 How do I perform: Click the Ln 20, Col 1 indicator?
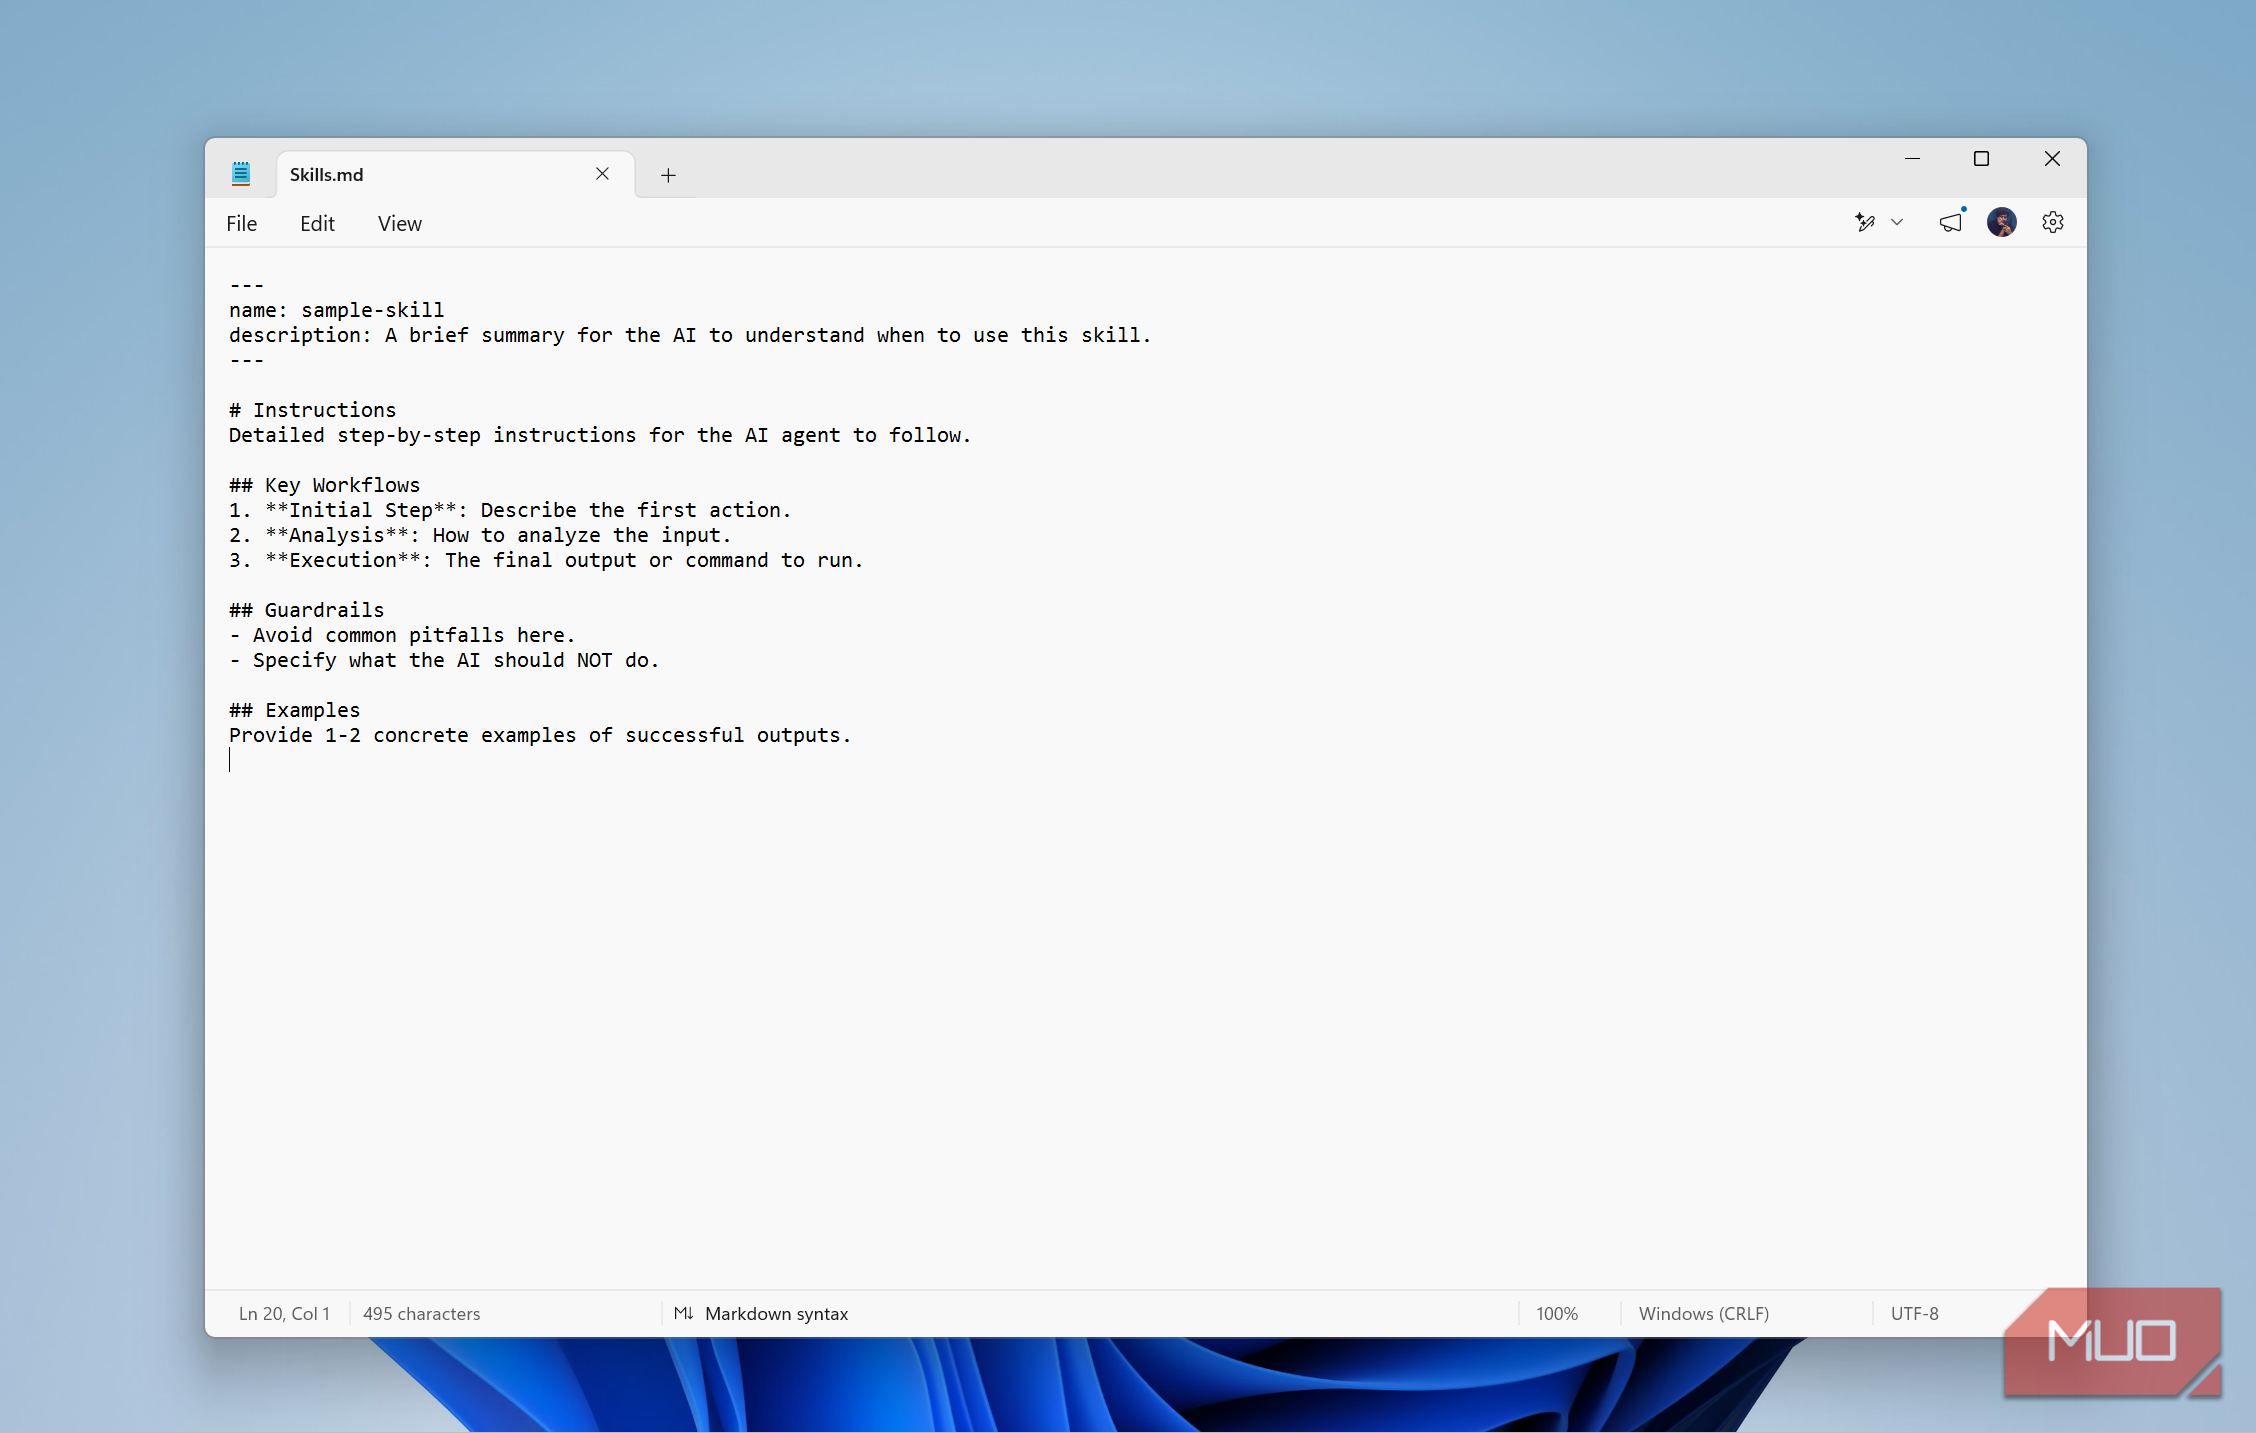click(284, 1313)
